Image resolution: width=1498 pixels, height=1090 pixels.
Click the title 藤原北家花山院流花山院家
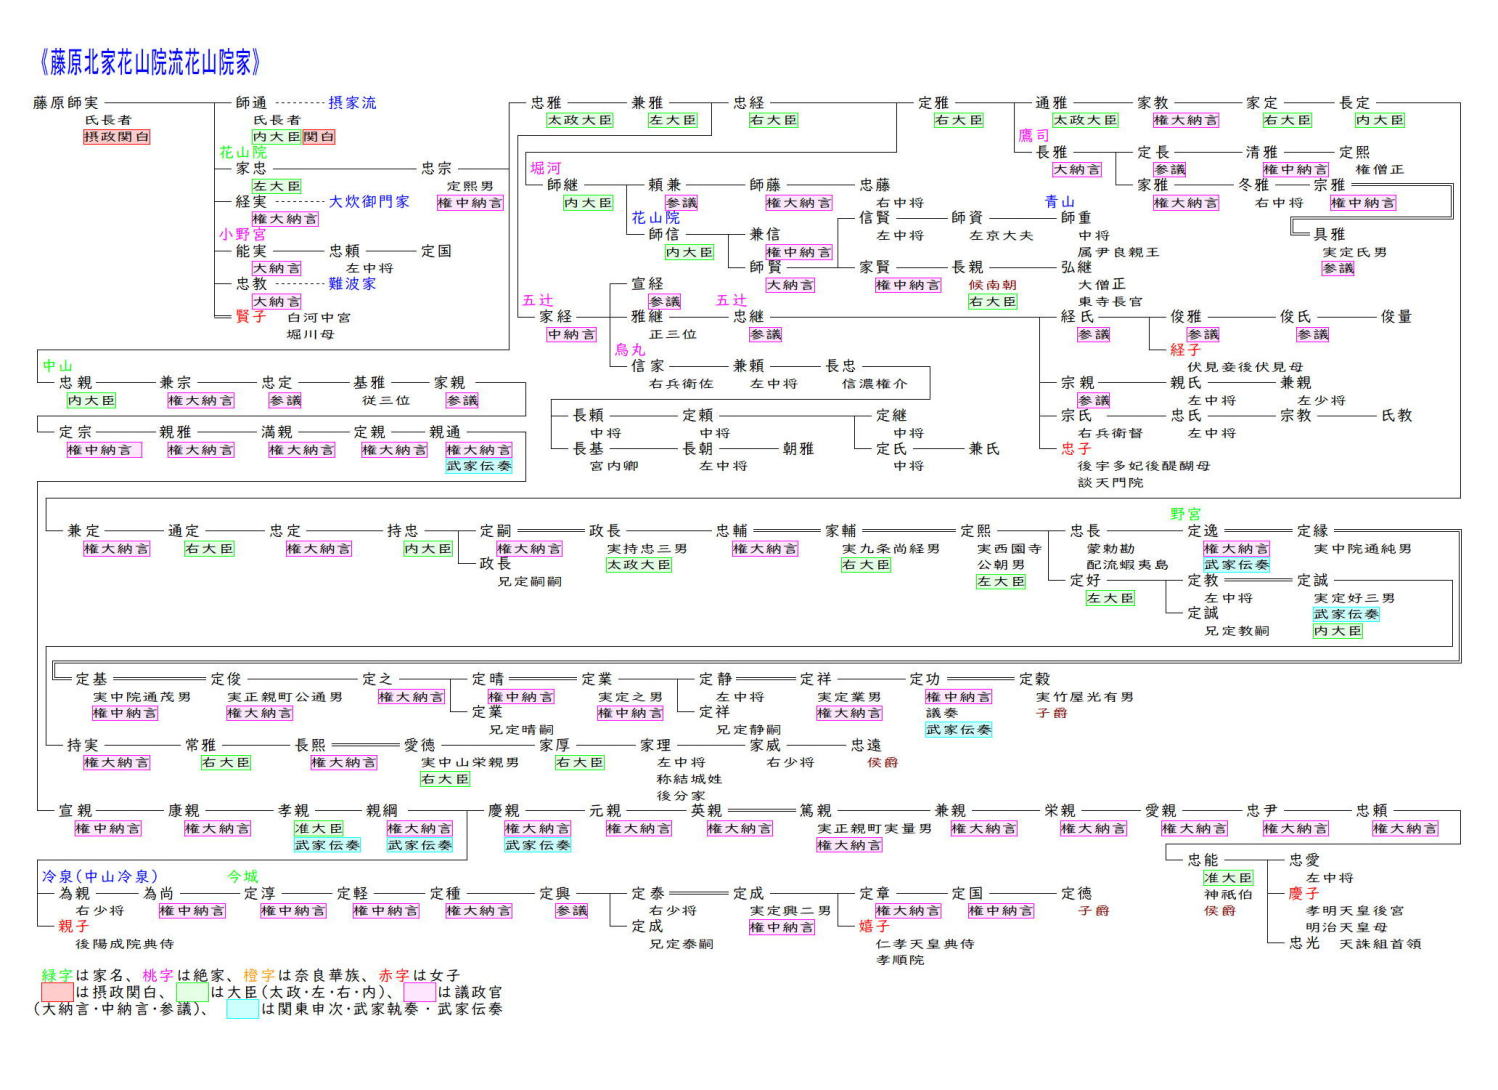click(x=150, y=63)
